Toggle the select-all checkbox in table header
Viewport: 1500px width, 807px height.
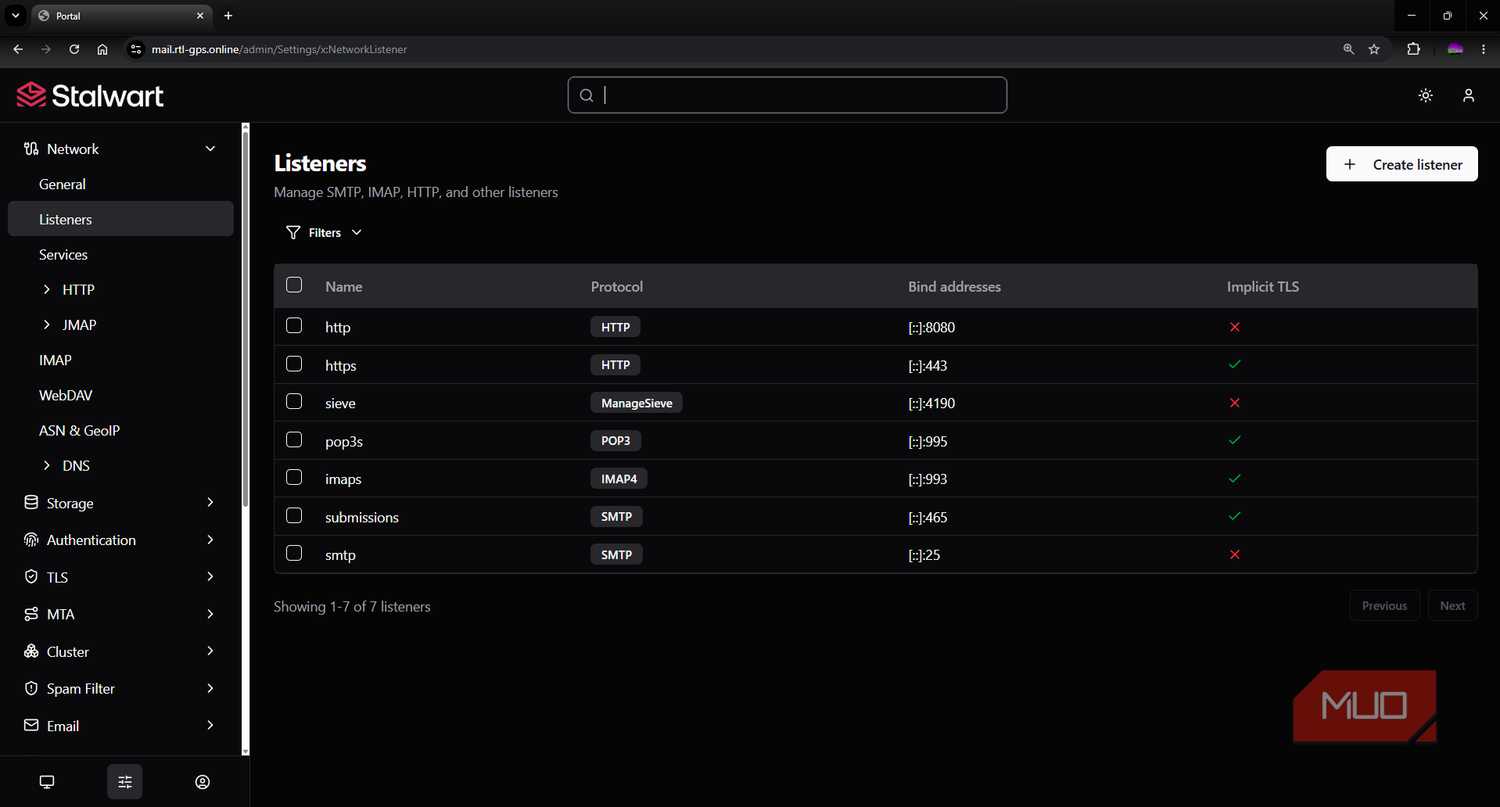tap(294, 285)
